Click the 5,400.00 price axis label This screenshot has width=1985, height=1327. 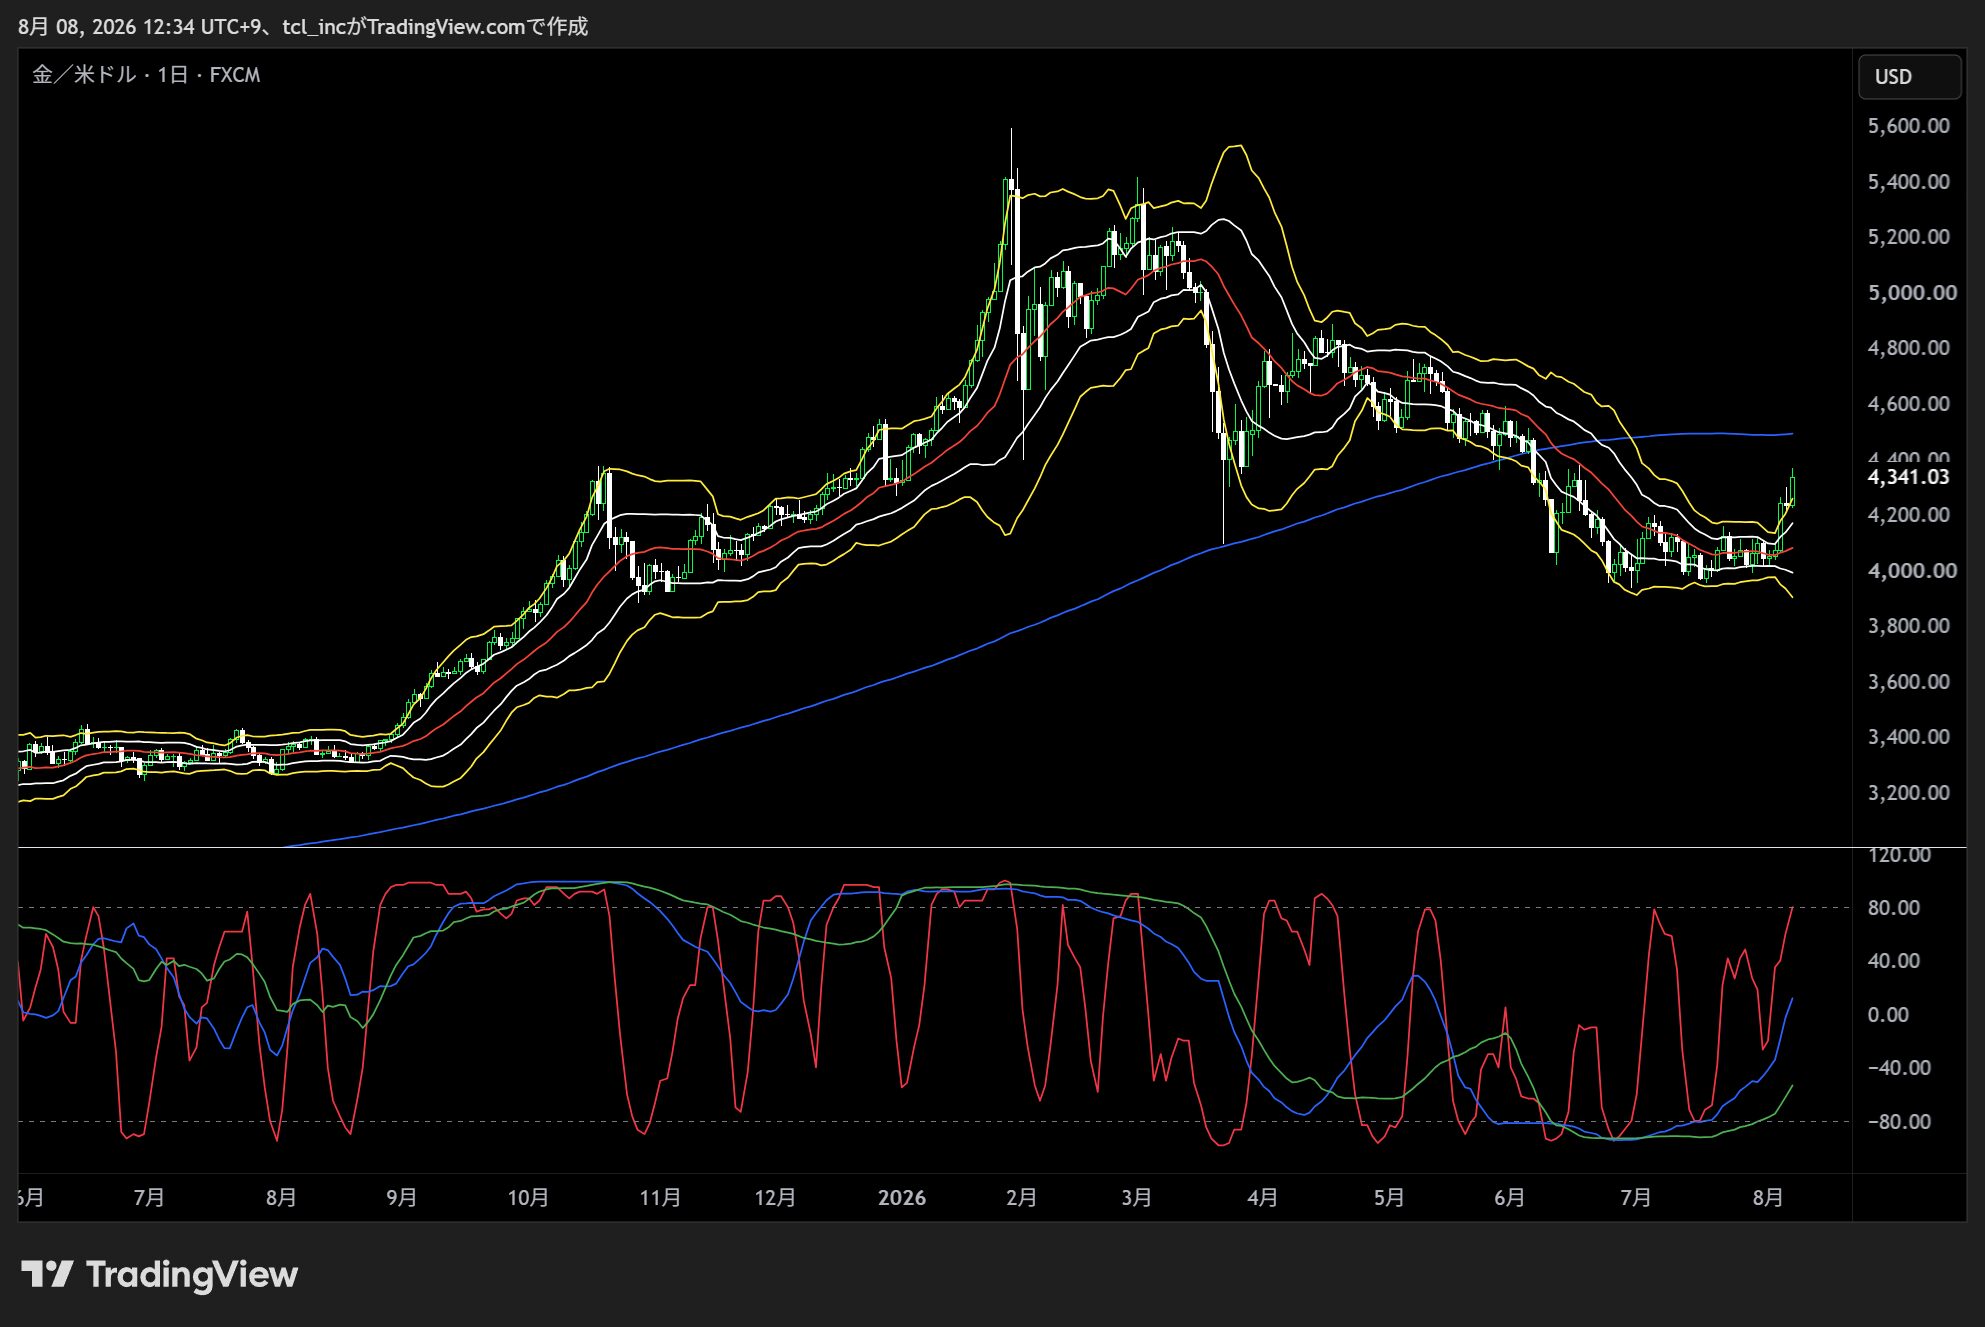click(1908, 182)
